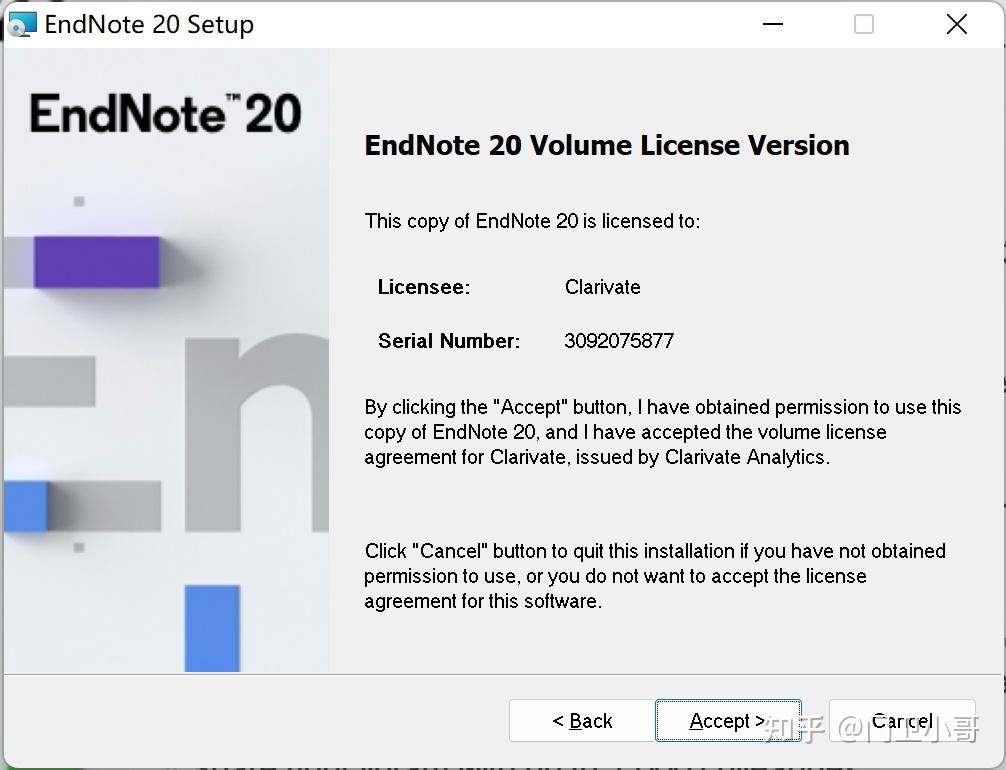Select the serial number 3092075877
Image resolution: width=1006 pixels, height=770 pixels.
[x=619, y=340]
